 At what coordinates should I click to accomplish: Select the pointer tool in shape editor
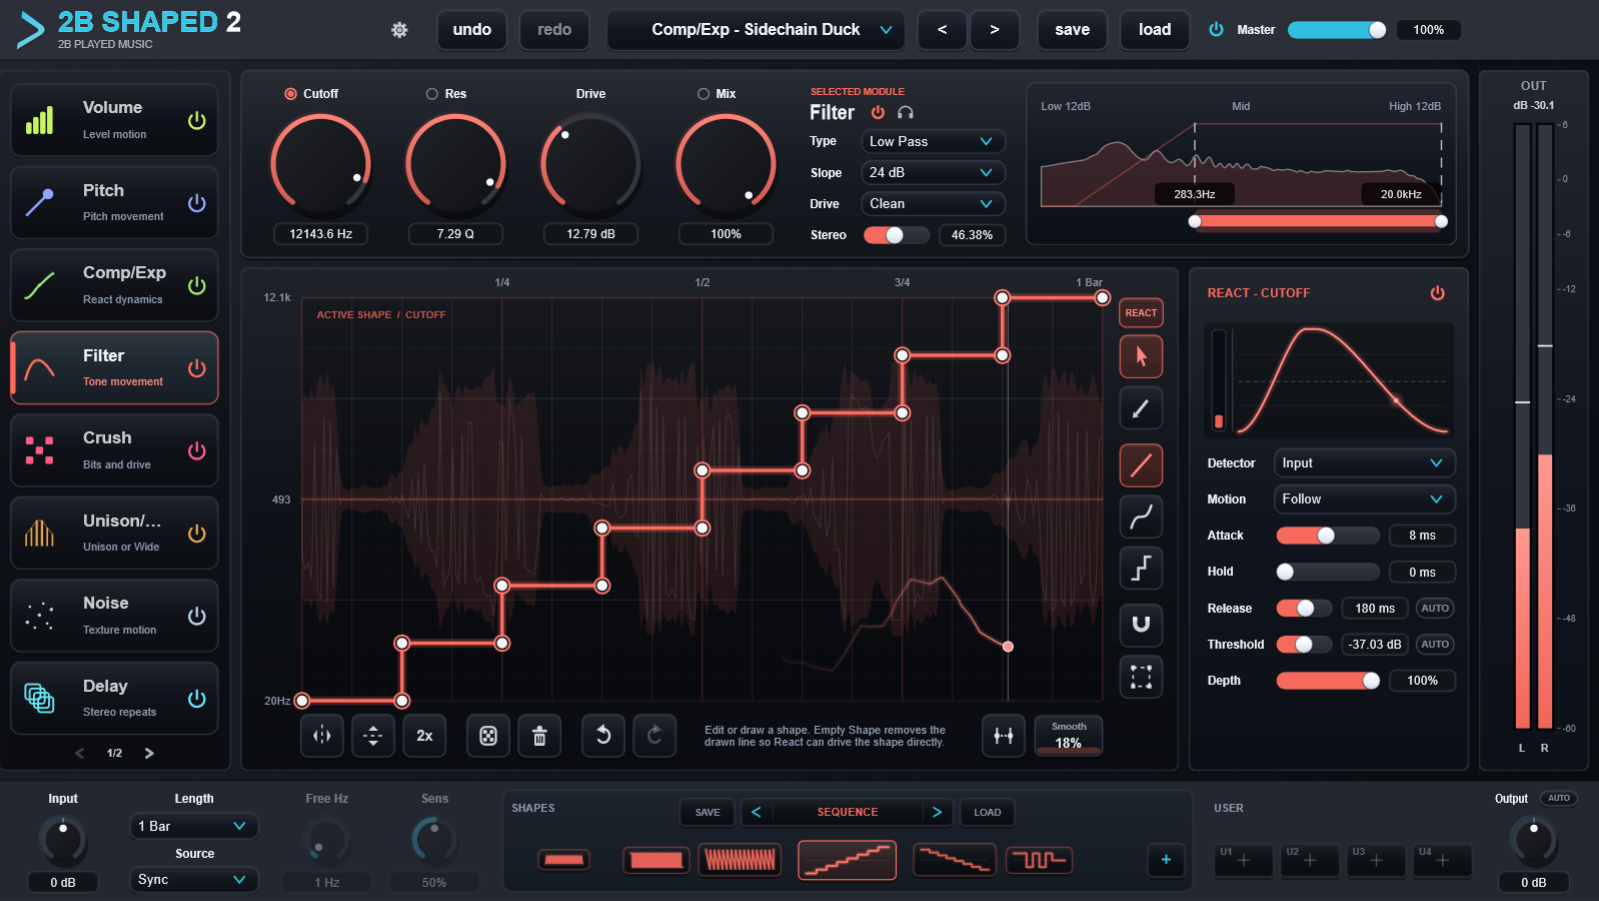click(1141, 357)
